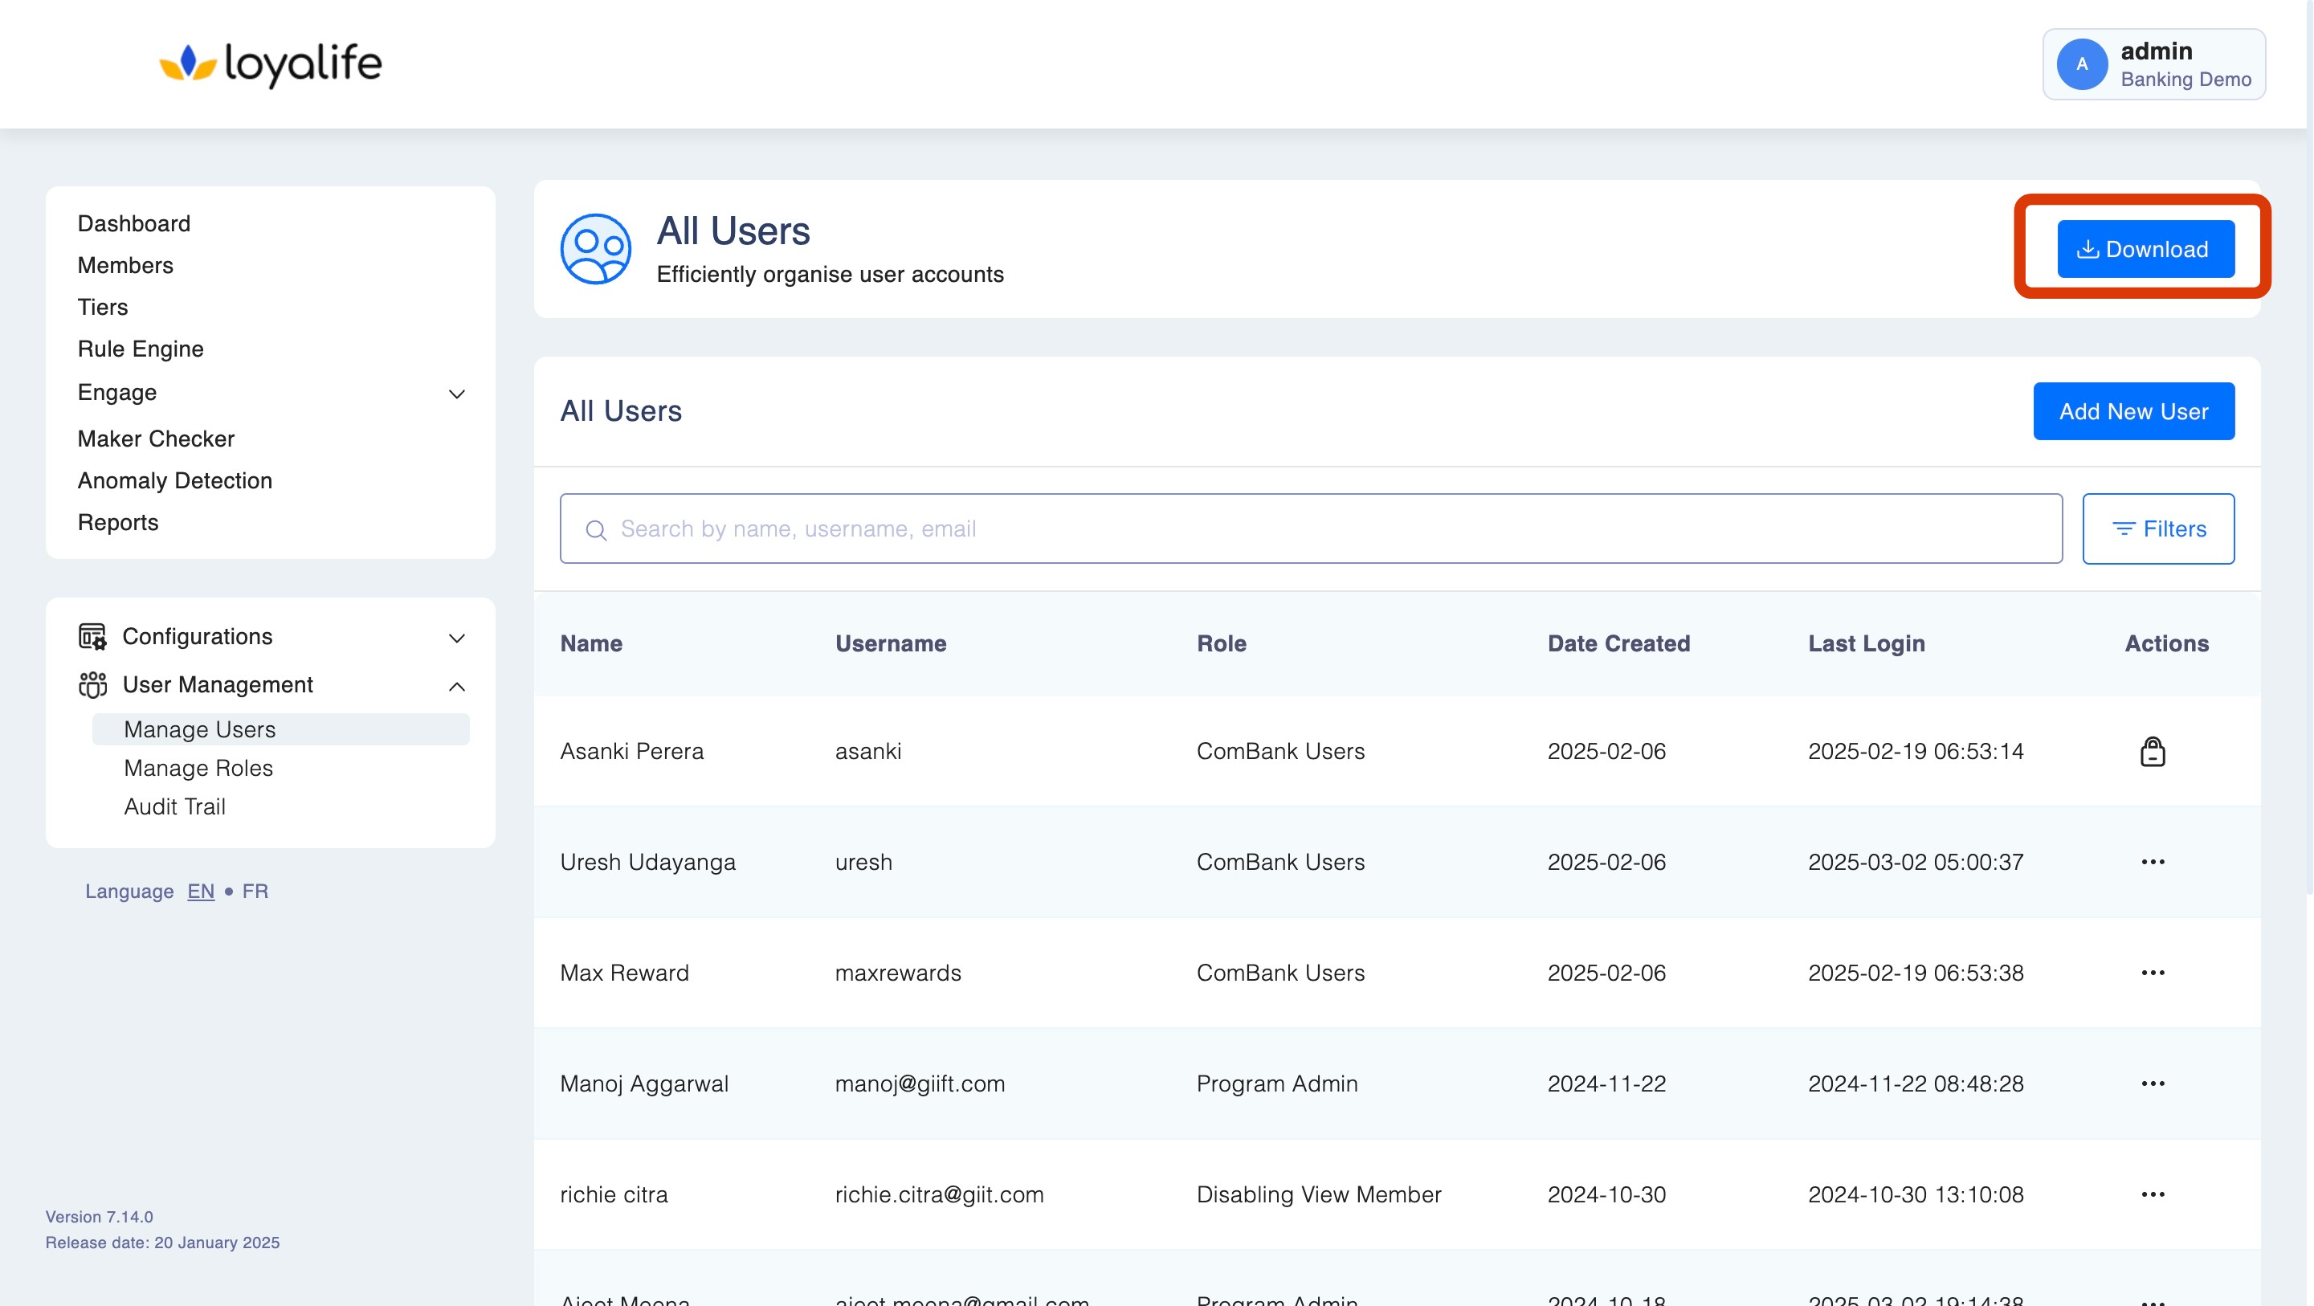
Task: Click the Download button
Action: 2145,249
